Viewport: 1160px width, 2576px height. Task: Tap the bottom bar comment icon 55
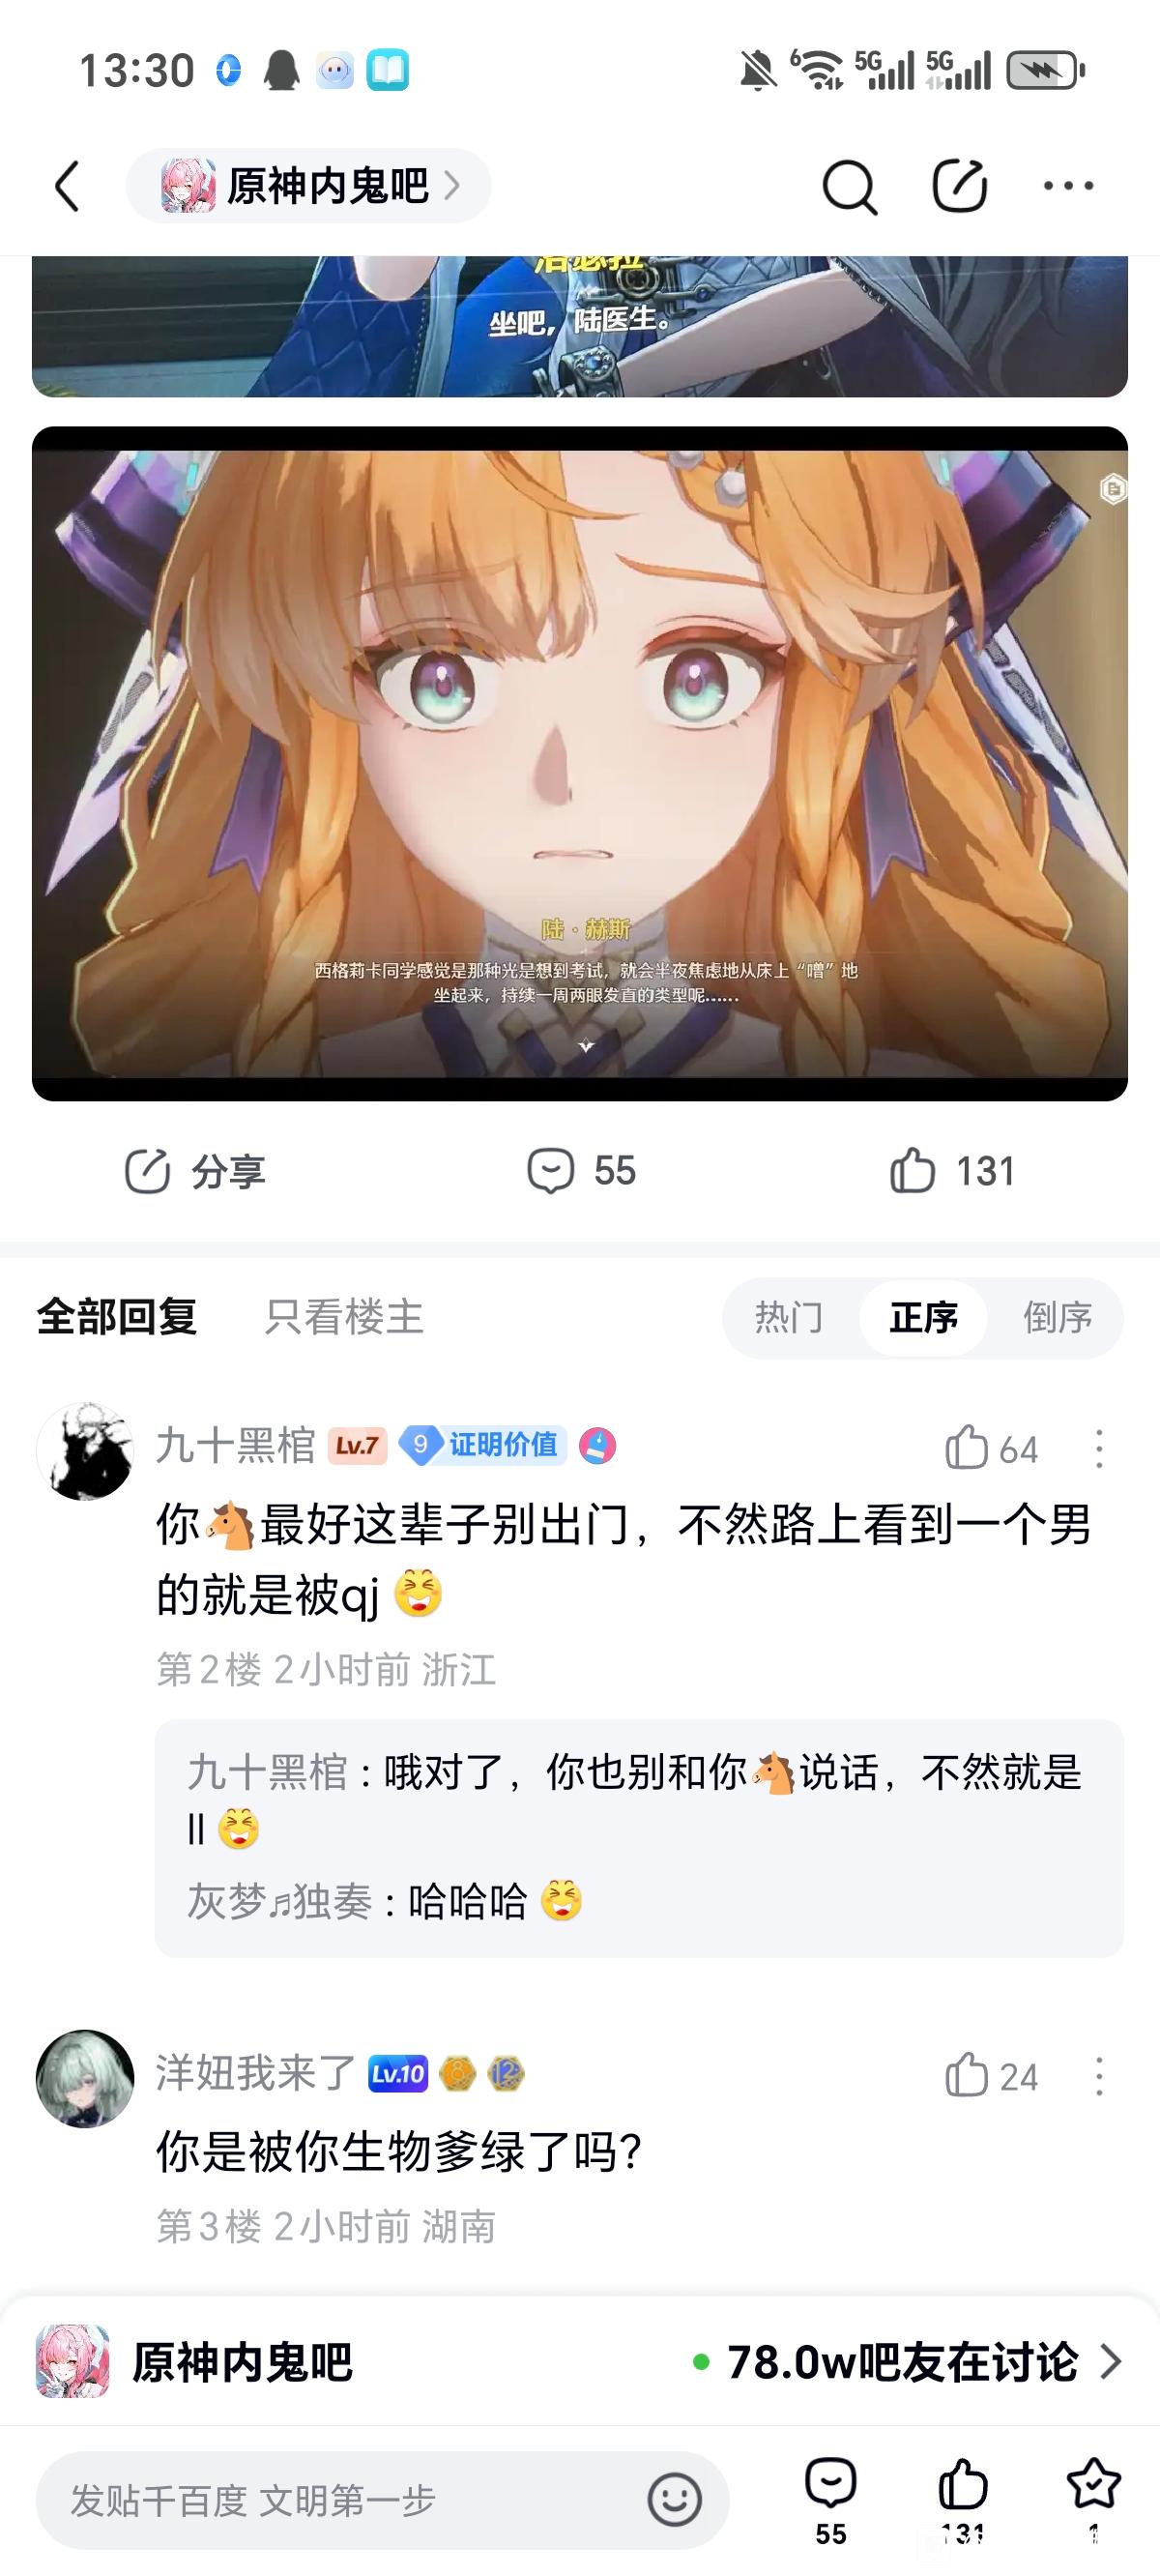(x=830, y=2483)
